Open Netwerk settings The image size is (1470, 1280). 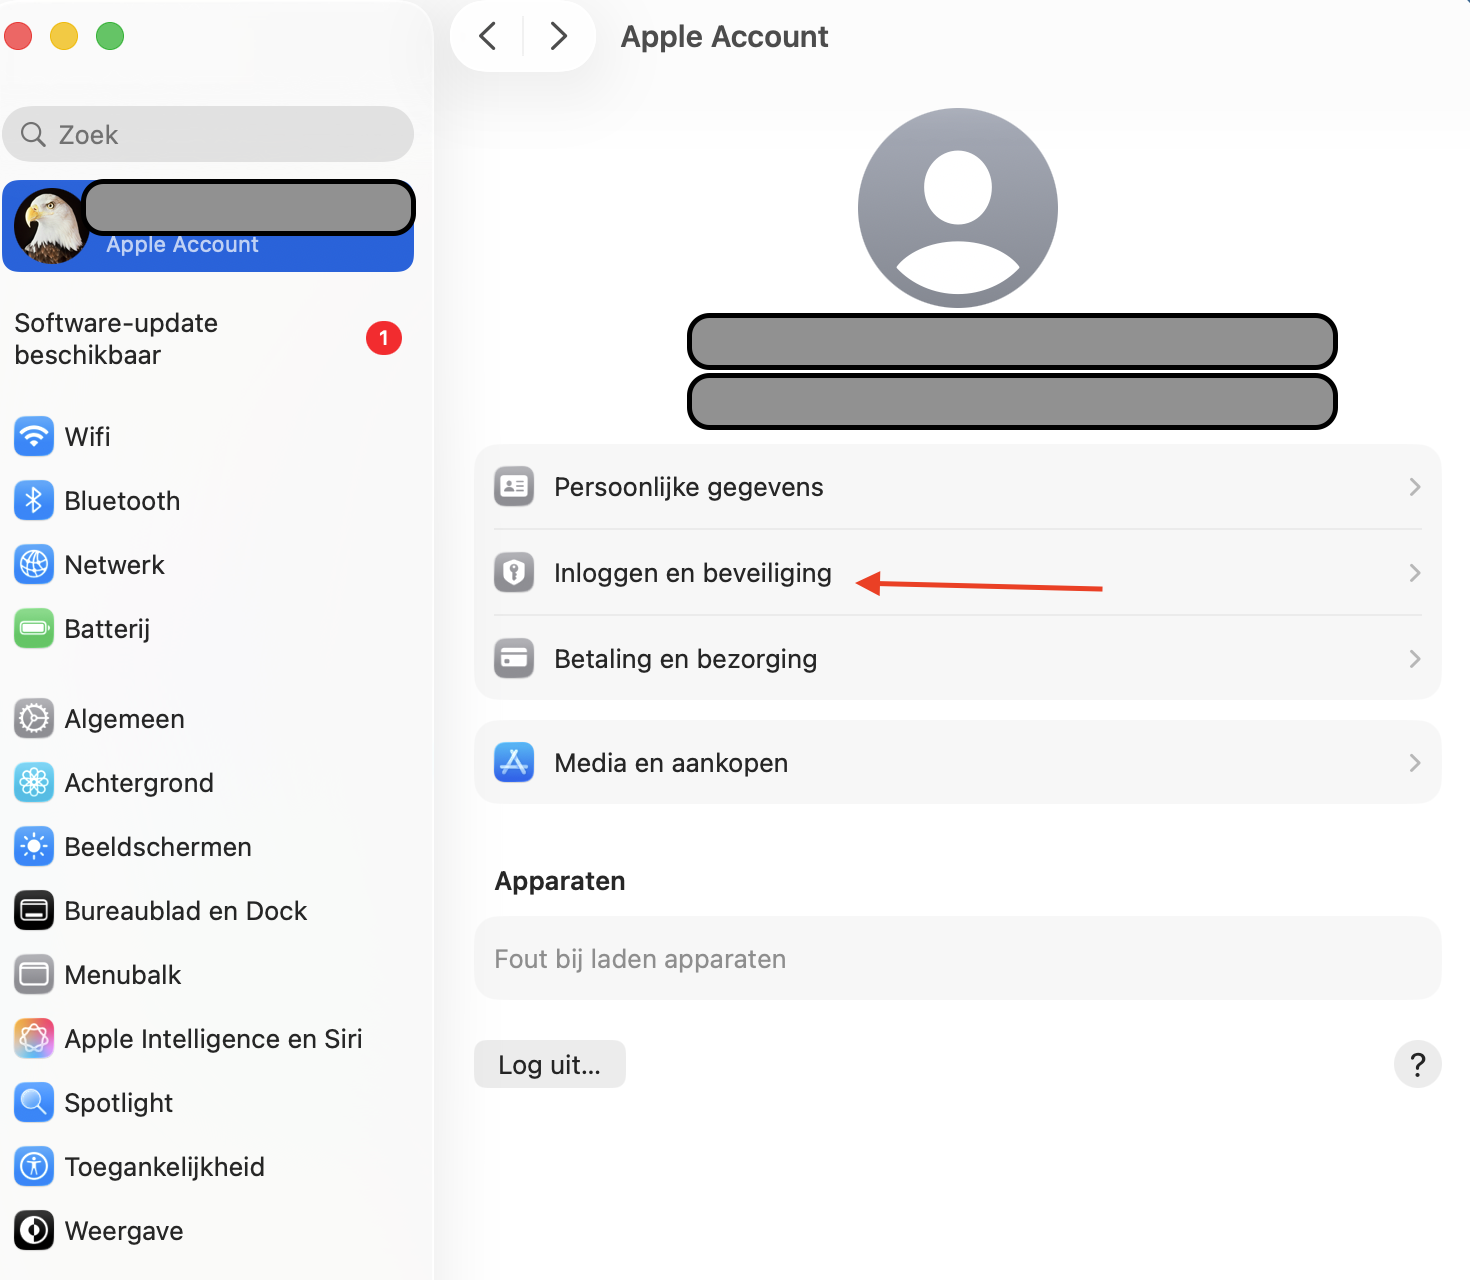[114, 564]
